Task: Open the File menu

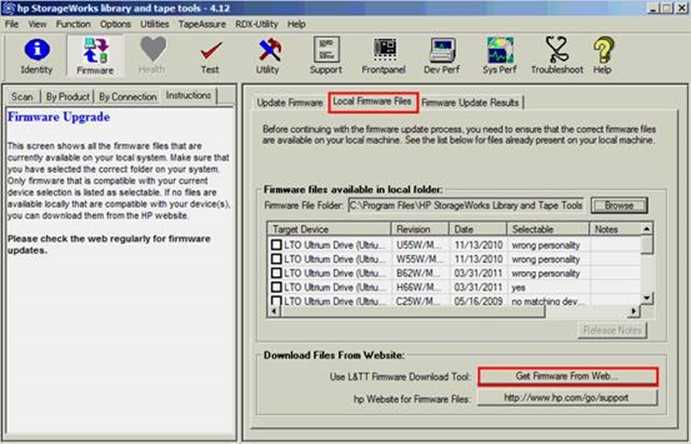Action: (x=12, y=24)
